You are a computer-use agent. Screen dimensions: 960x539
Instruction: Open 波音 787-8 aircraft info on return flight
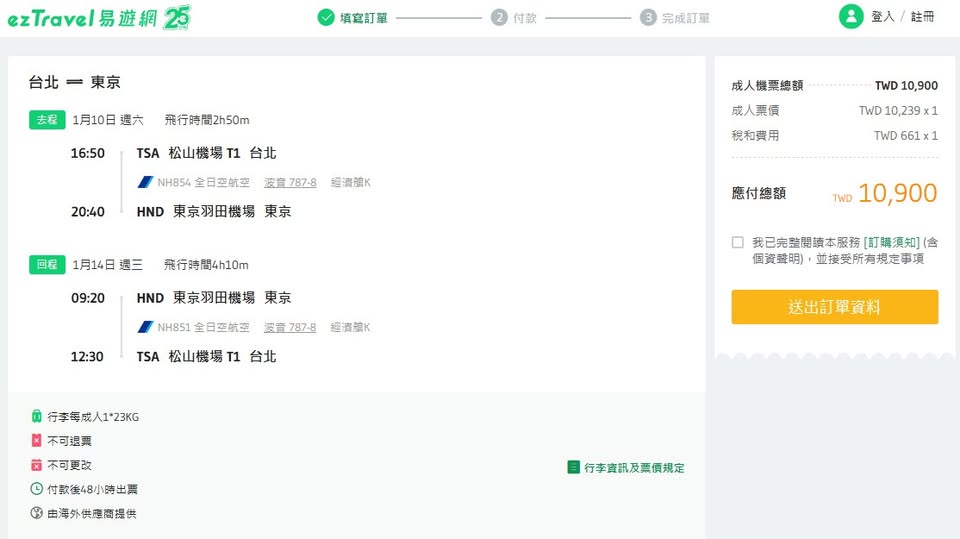point(290,327)
